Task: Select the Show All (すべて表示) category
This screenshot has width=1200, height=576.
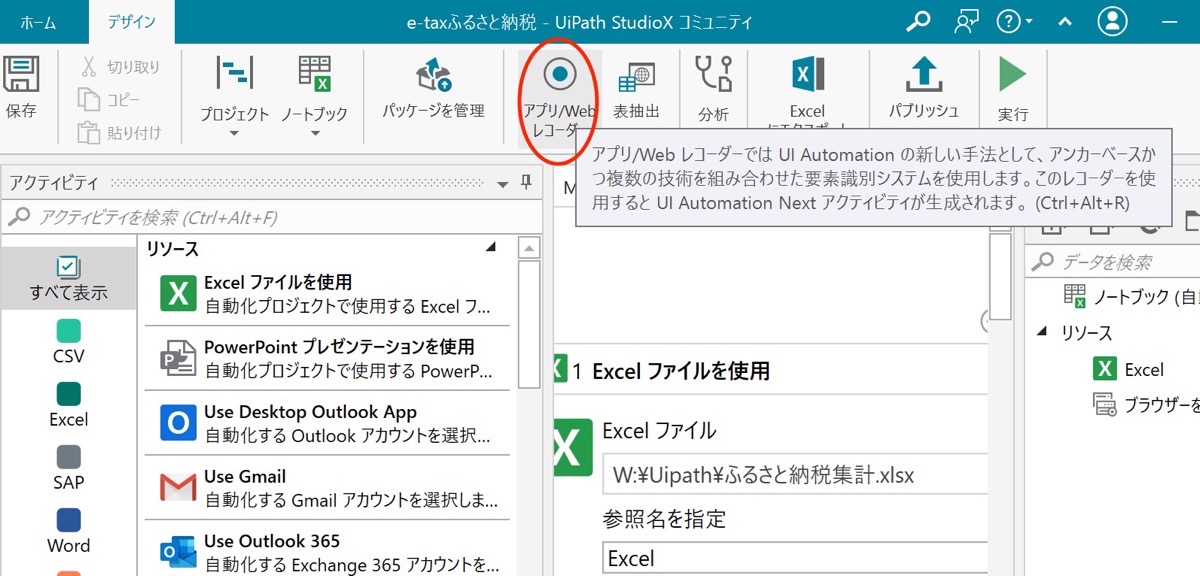Action: click(68, 279)
